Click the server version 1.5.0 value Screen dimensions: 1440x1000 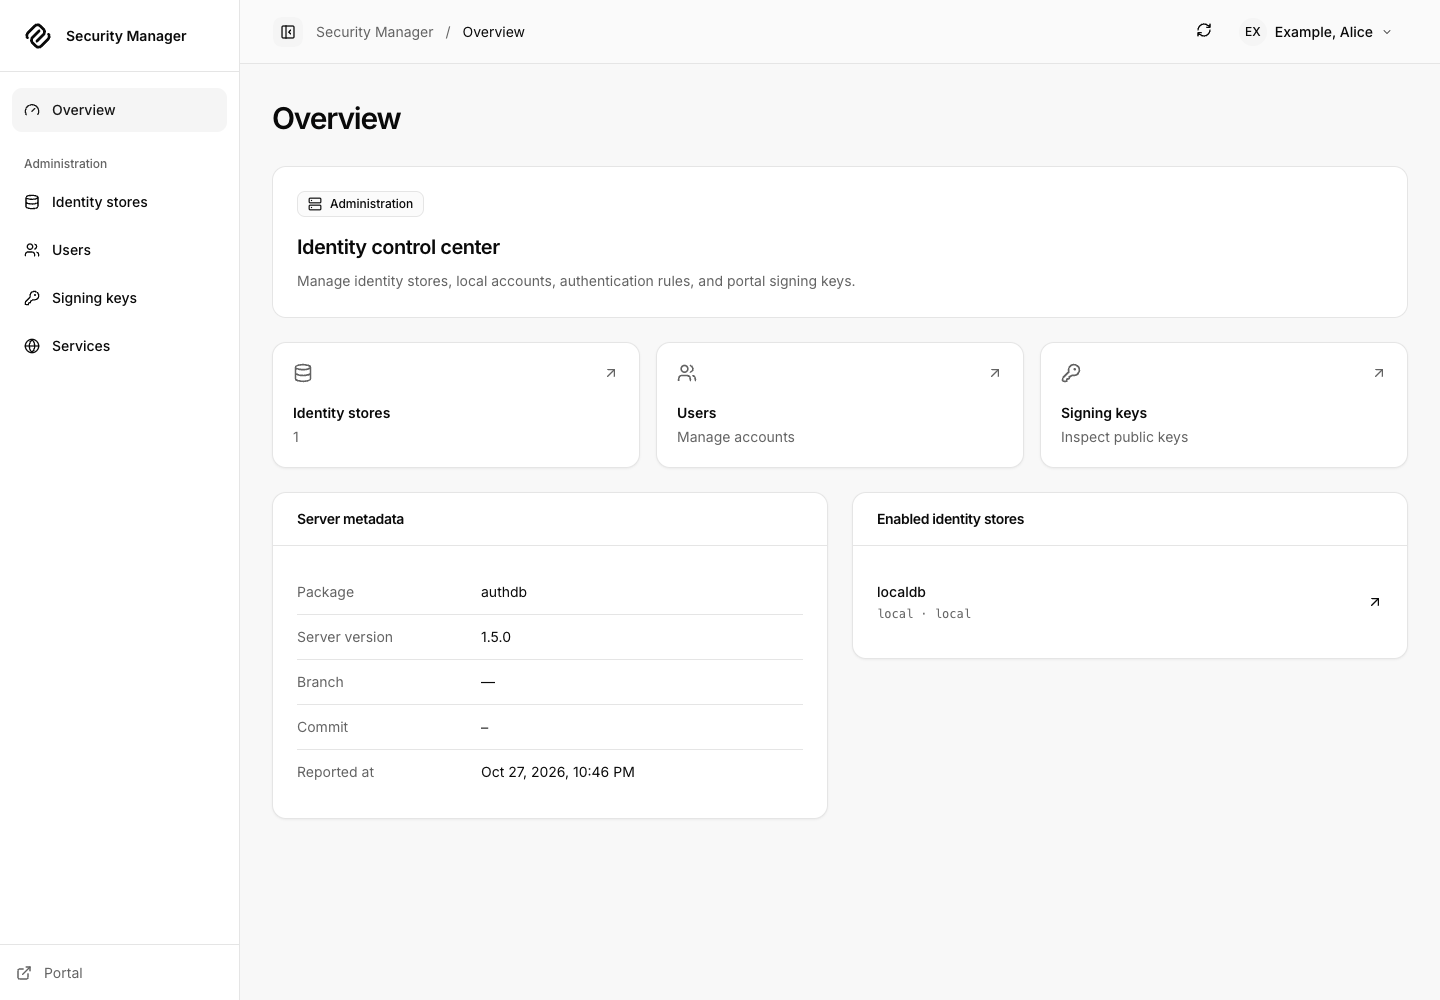[496, 637]
